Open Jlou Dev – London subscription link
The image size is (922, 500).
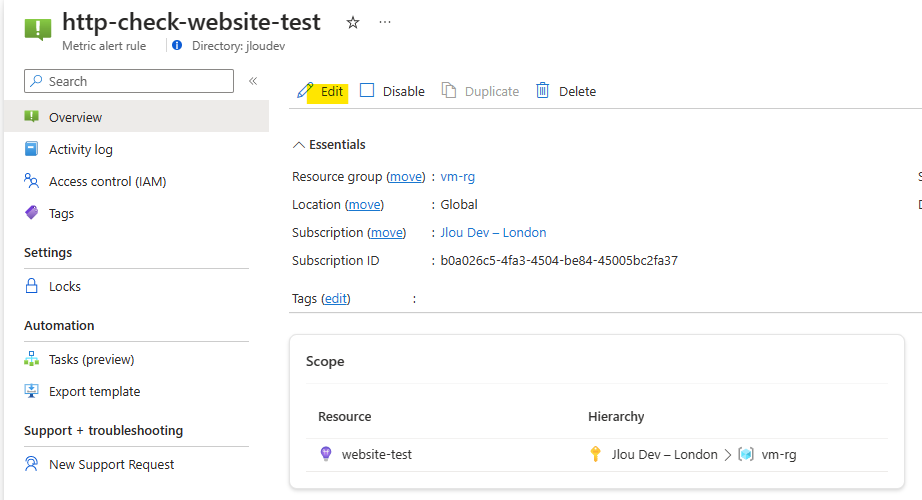(x=493, y=232)
